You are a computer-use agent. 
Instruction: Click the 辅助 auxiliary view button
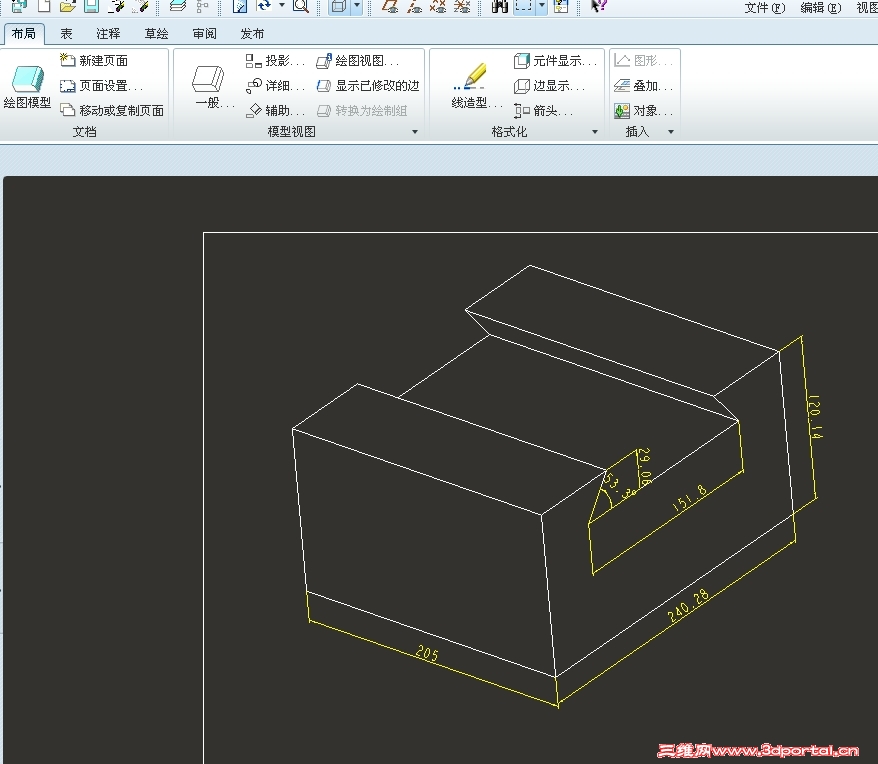(274, 110)
